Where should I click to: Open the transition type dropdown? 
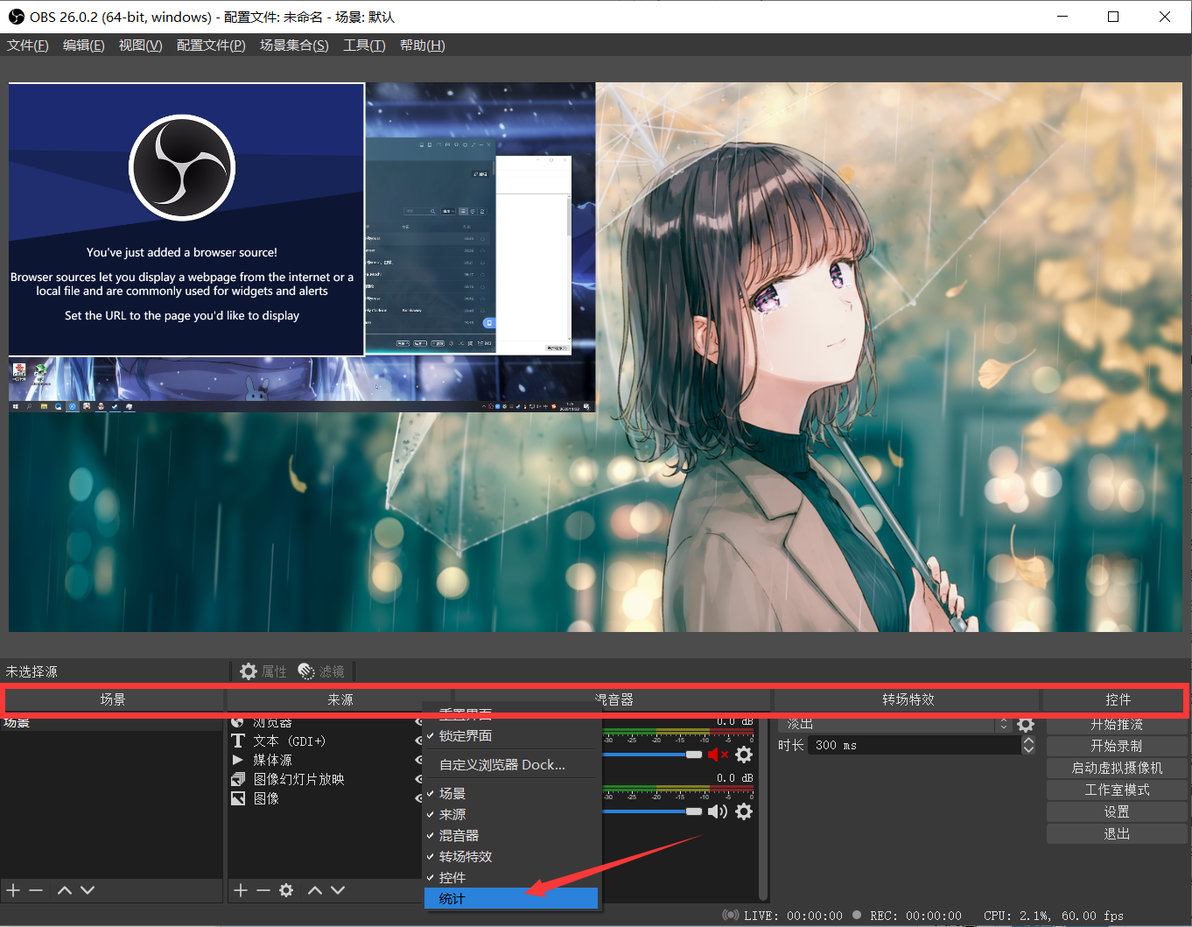[x=896, y=725]
